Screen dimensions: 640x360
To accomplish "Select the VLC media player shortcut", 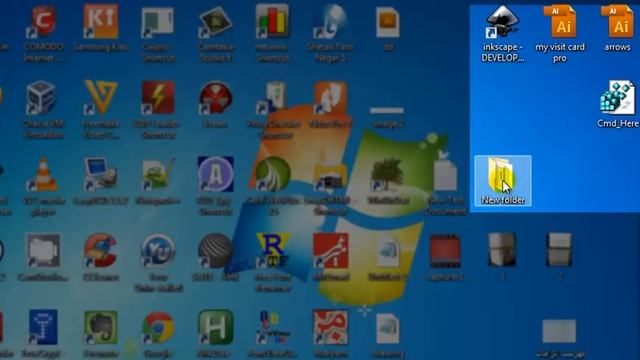I will coord(43,186).
